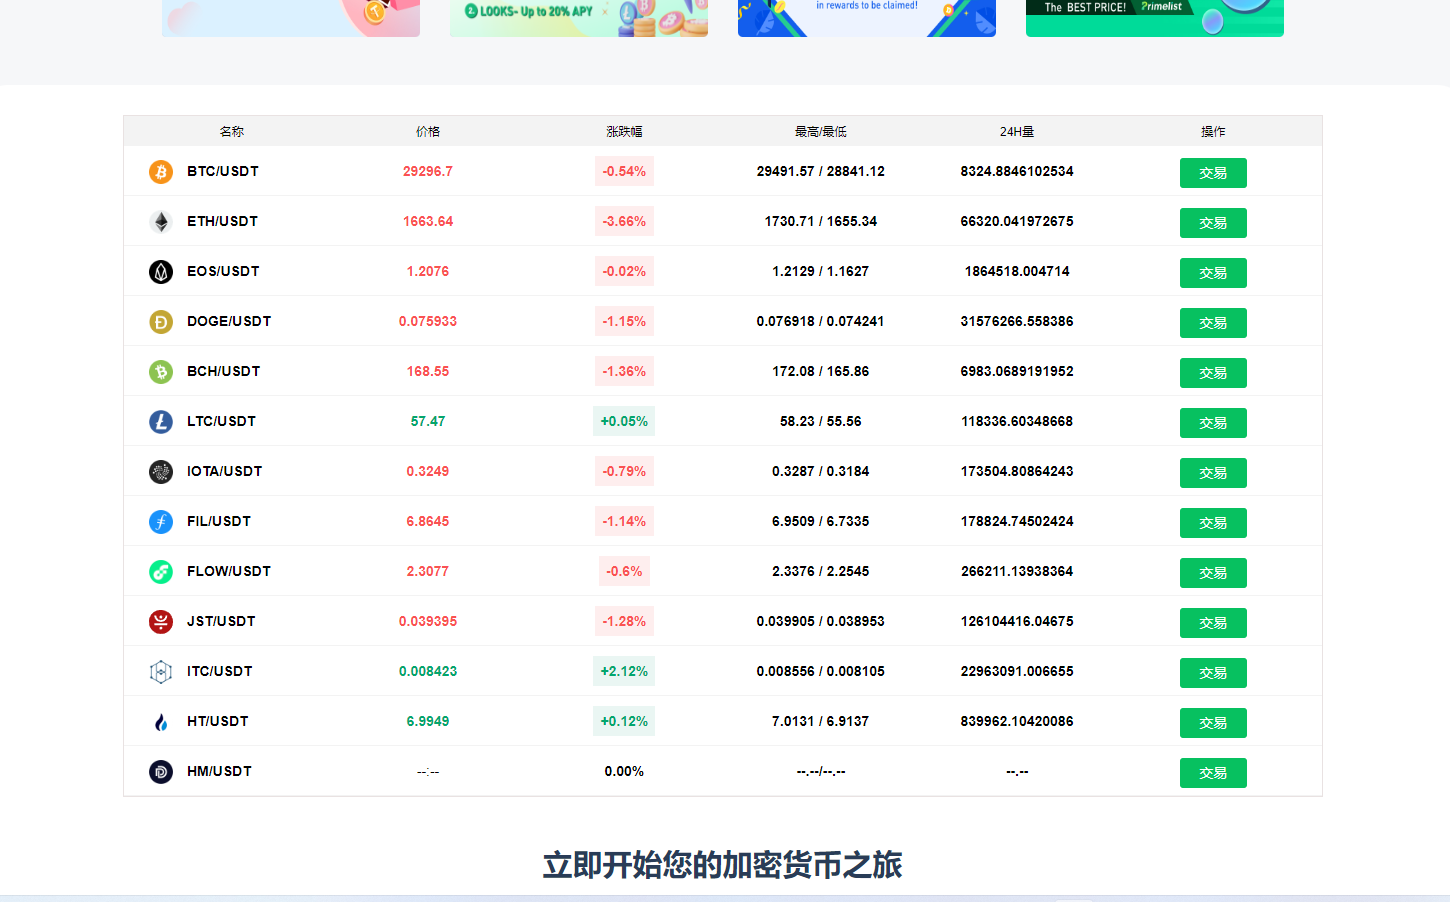Image resolution: width=1450 pixels, height=902 pixels.
Task: Select the IOTA coin icon
Action: point(161,472)
